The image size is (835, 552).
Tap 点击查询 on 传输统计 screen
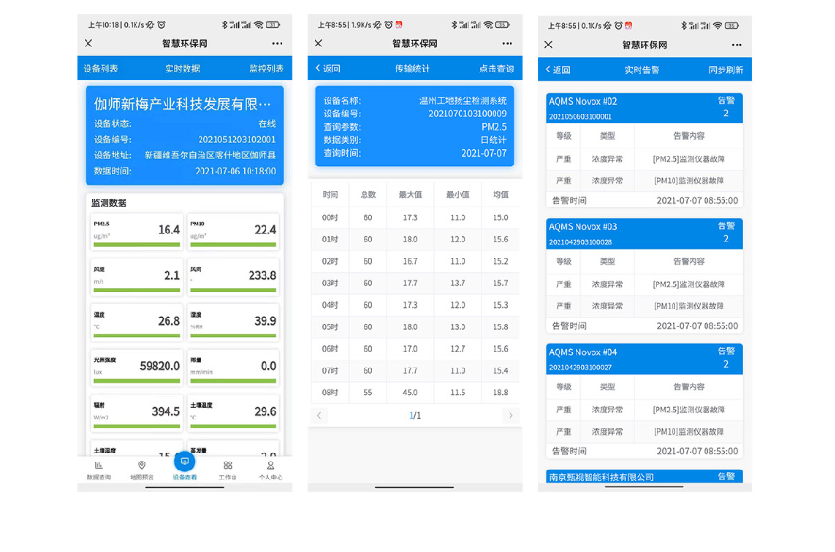(496, 68)
